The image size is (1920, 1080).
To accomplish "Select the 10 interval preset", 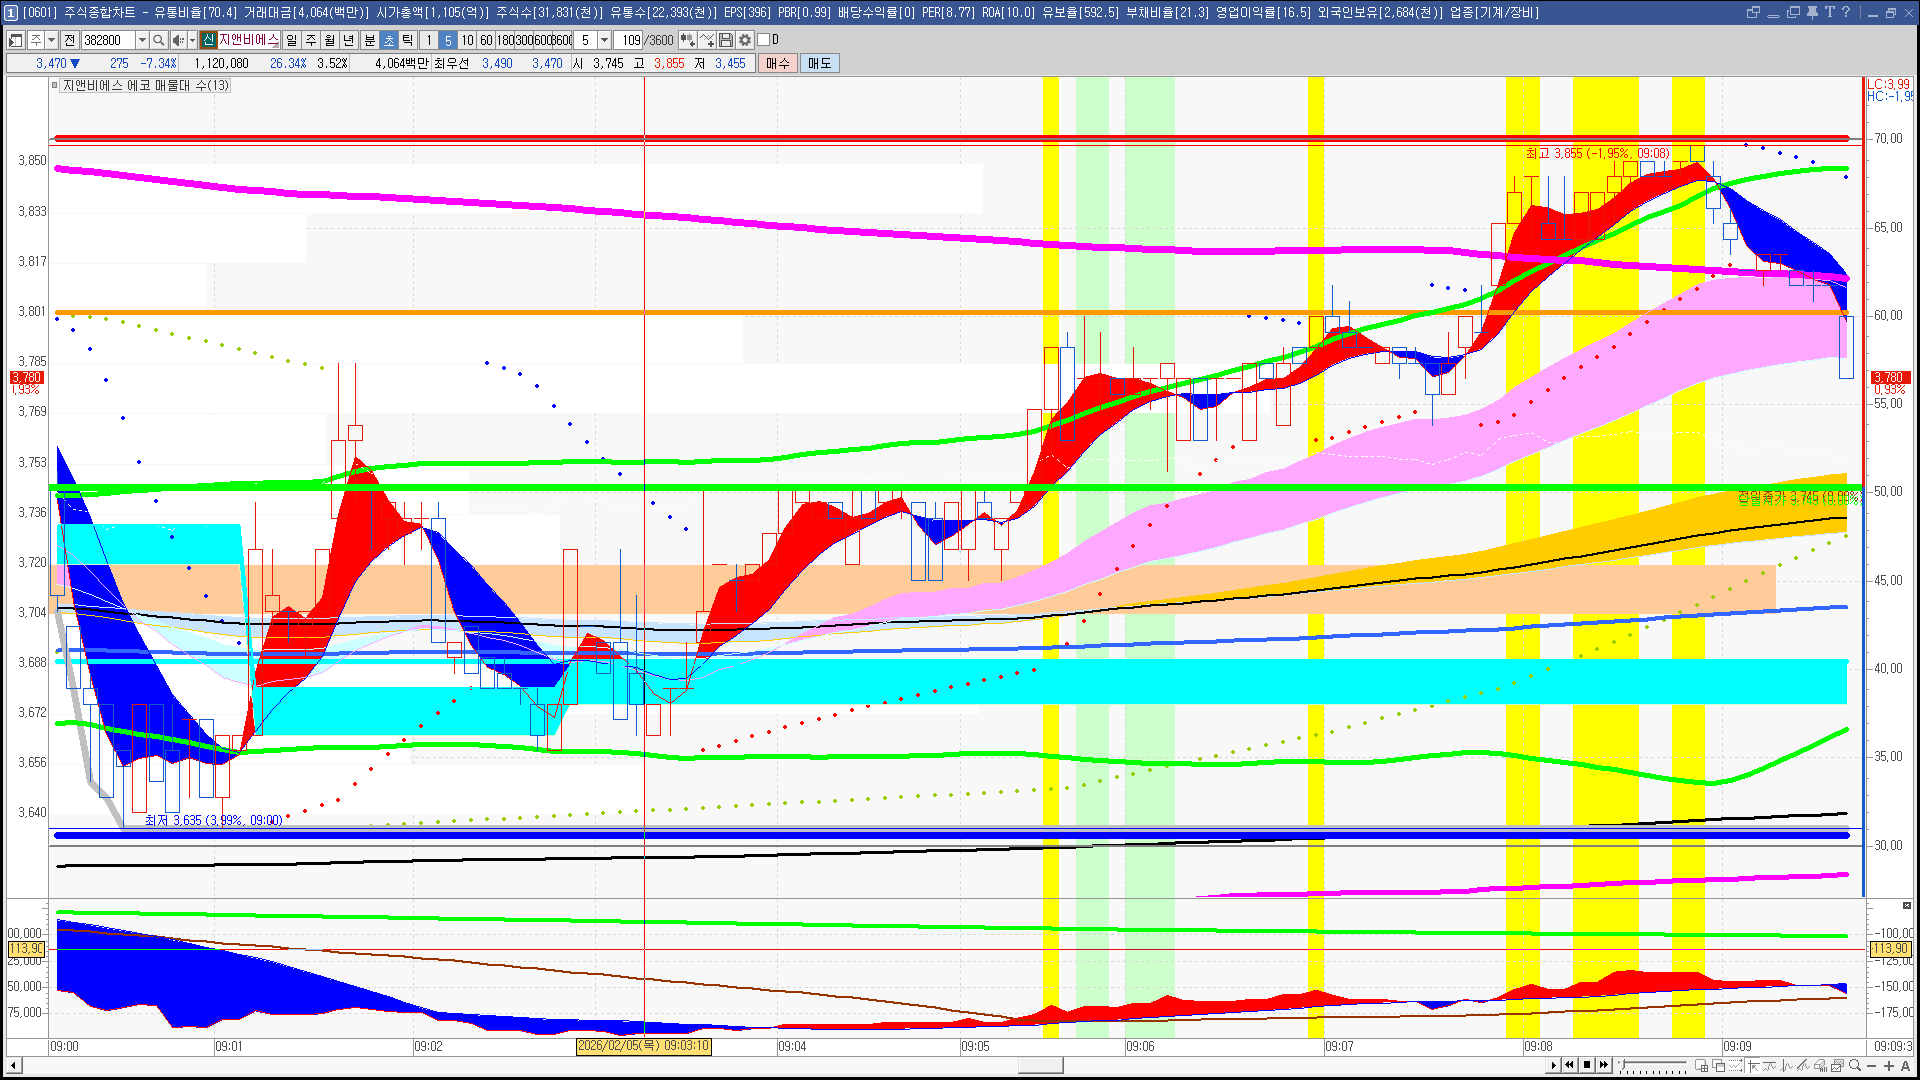I will (x=467, y=40).
